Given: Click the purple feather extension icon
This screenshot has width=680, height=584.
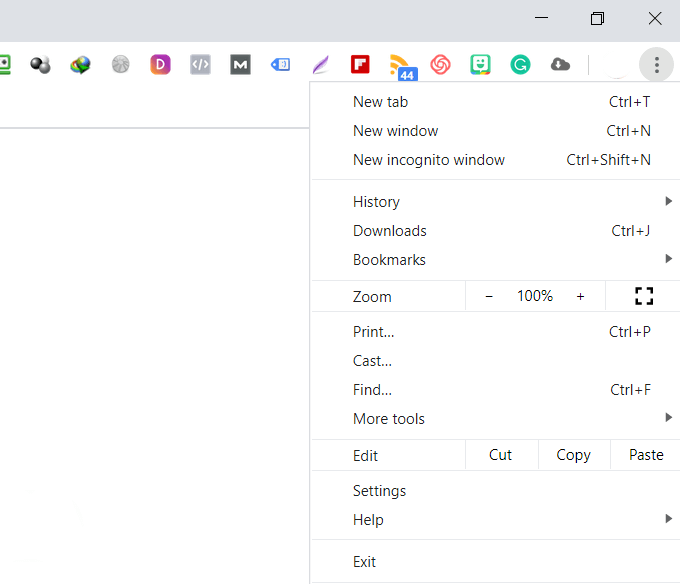Looking at the screenshot, I should tap(320, 65).
